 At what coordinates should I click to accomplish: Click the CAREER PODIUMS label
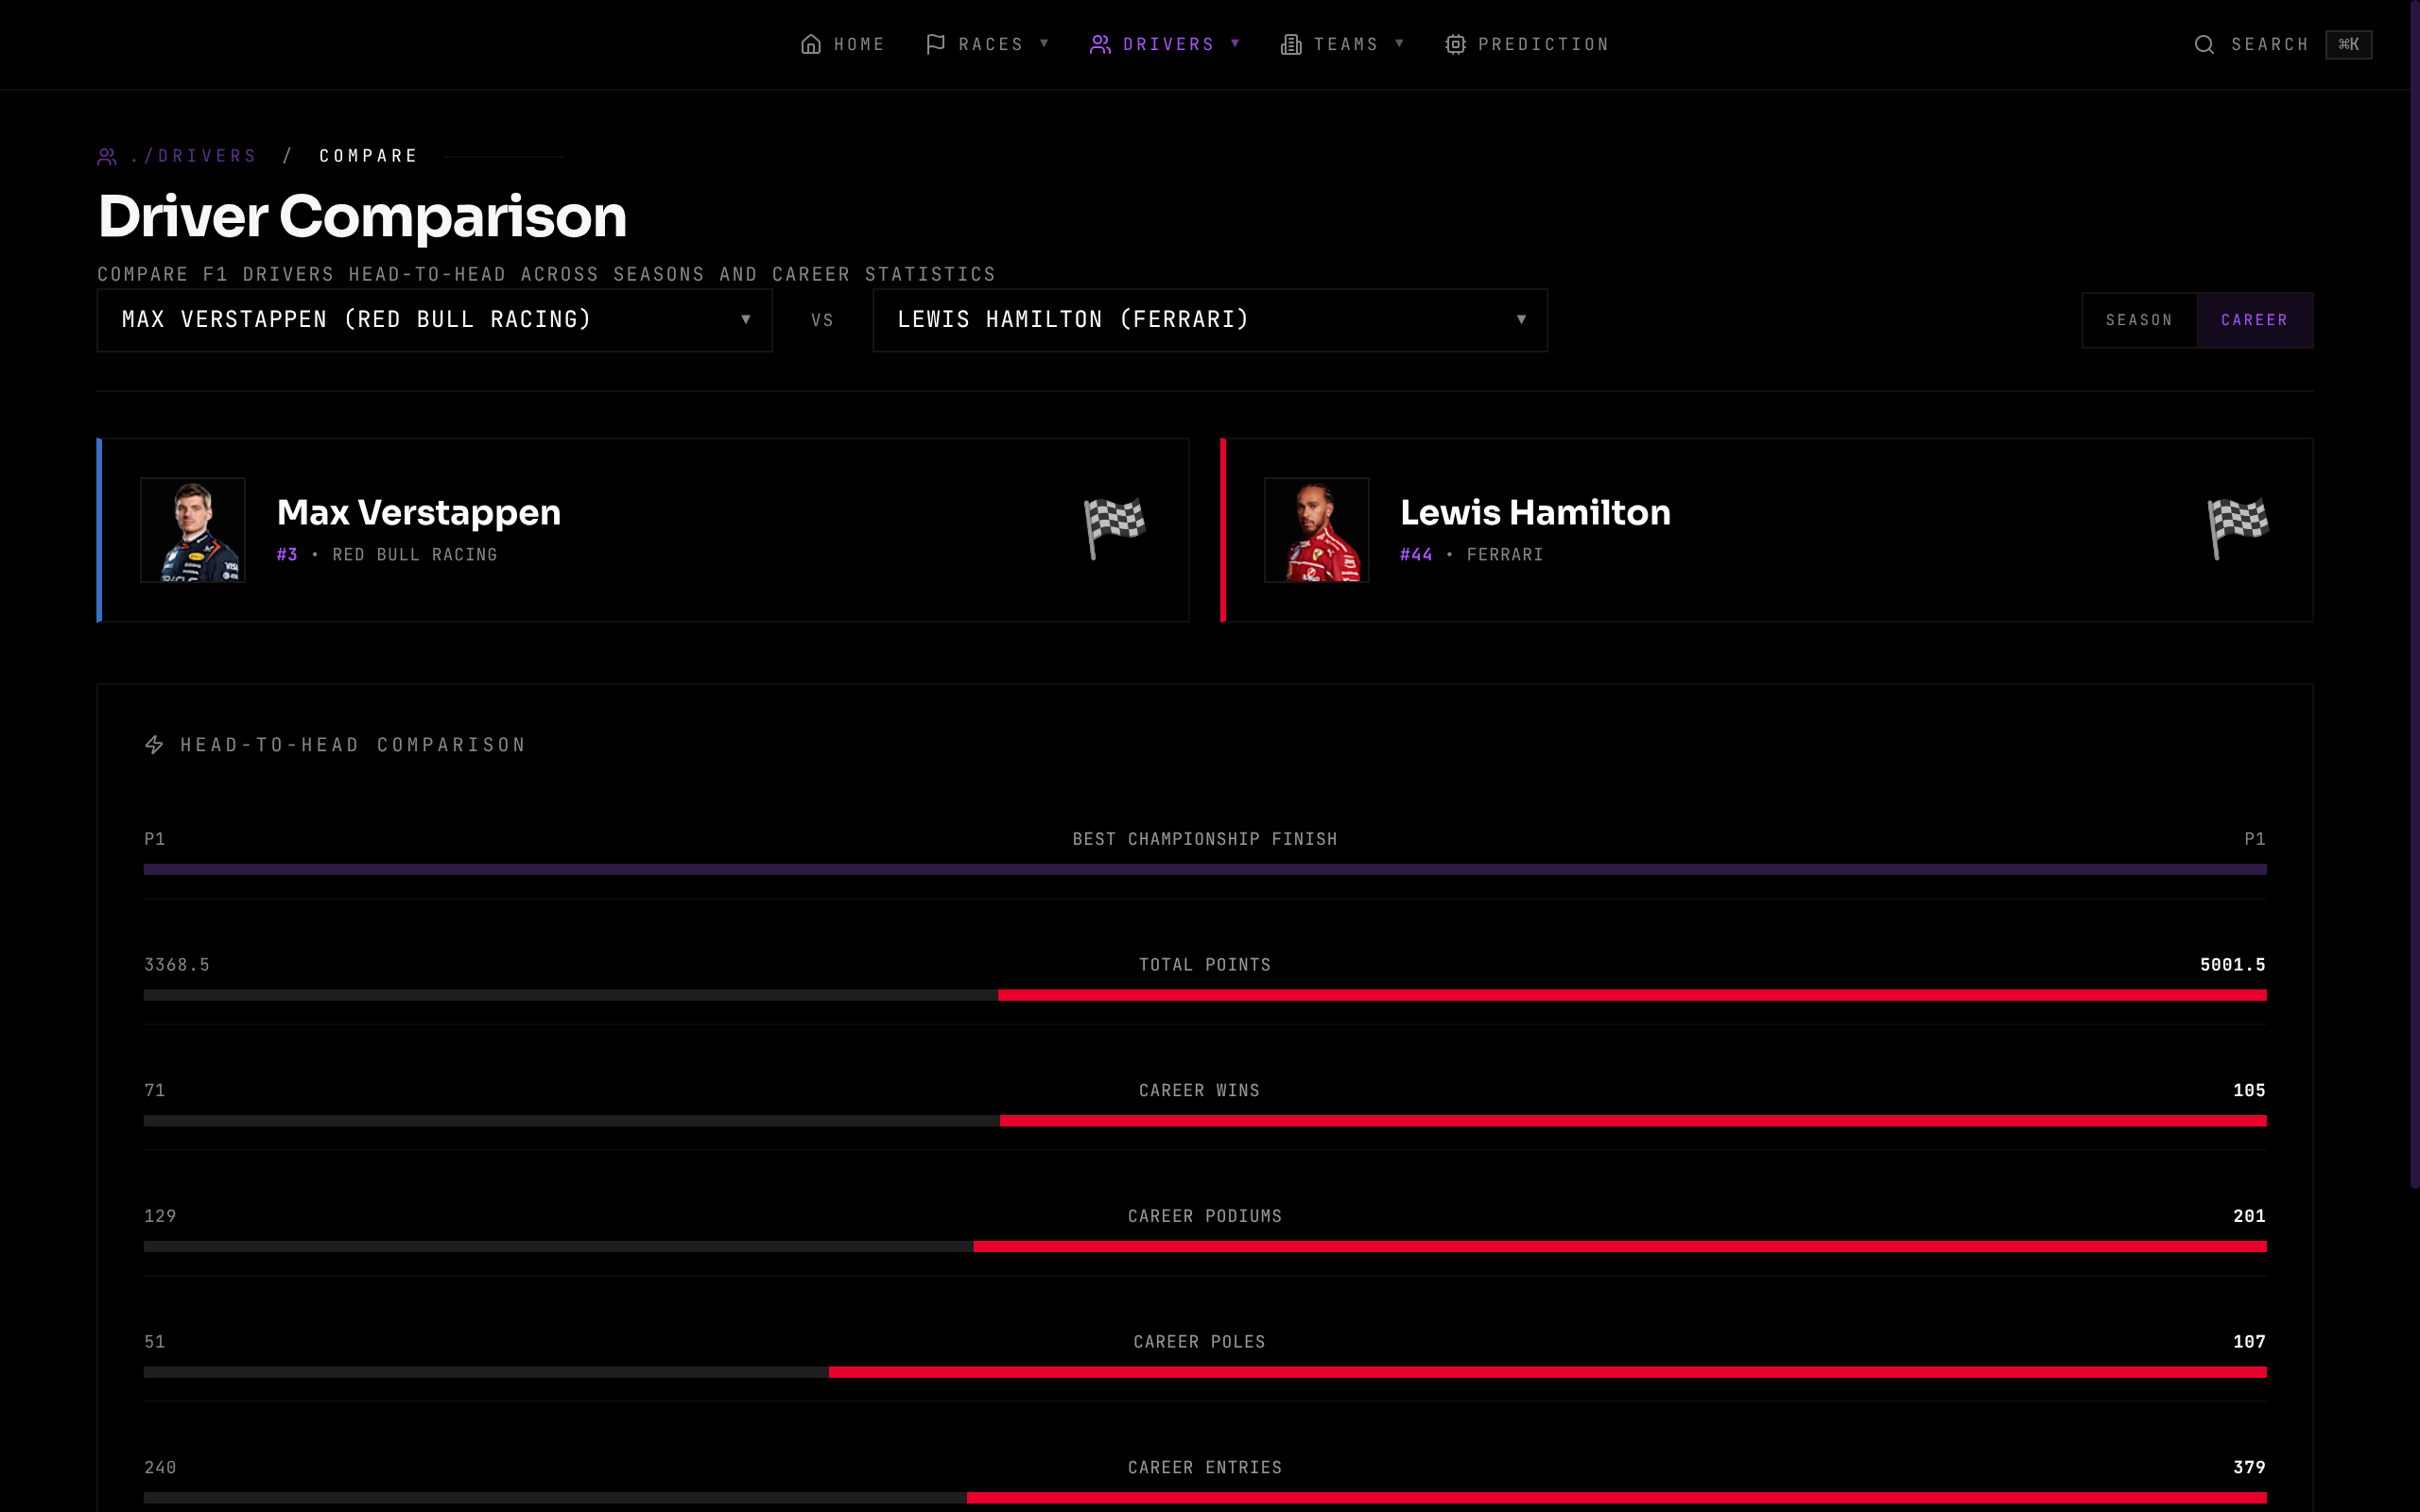point(1205,1216)
